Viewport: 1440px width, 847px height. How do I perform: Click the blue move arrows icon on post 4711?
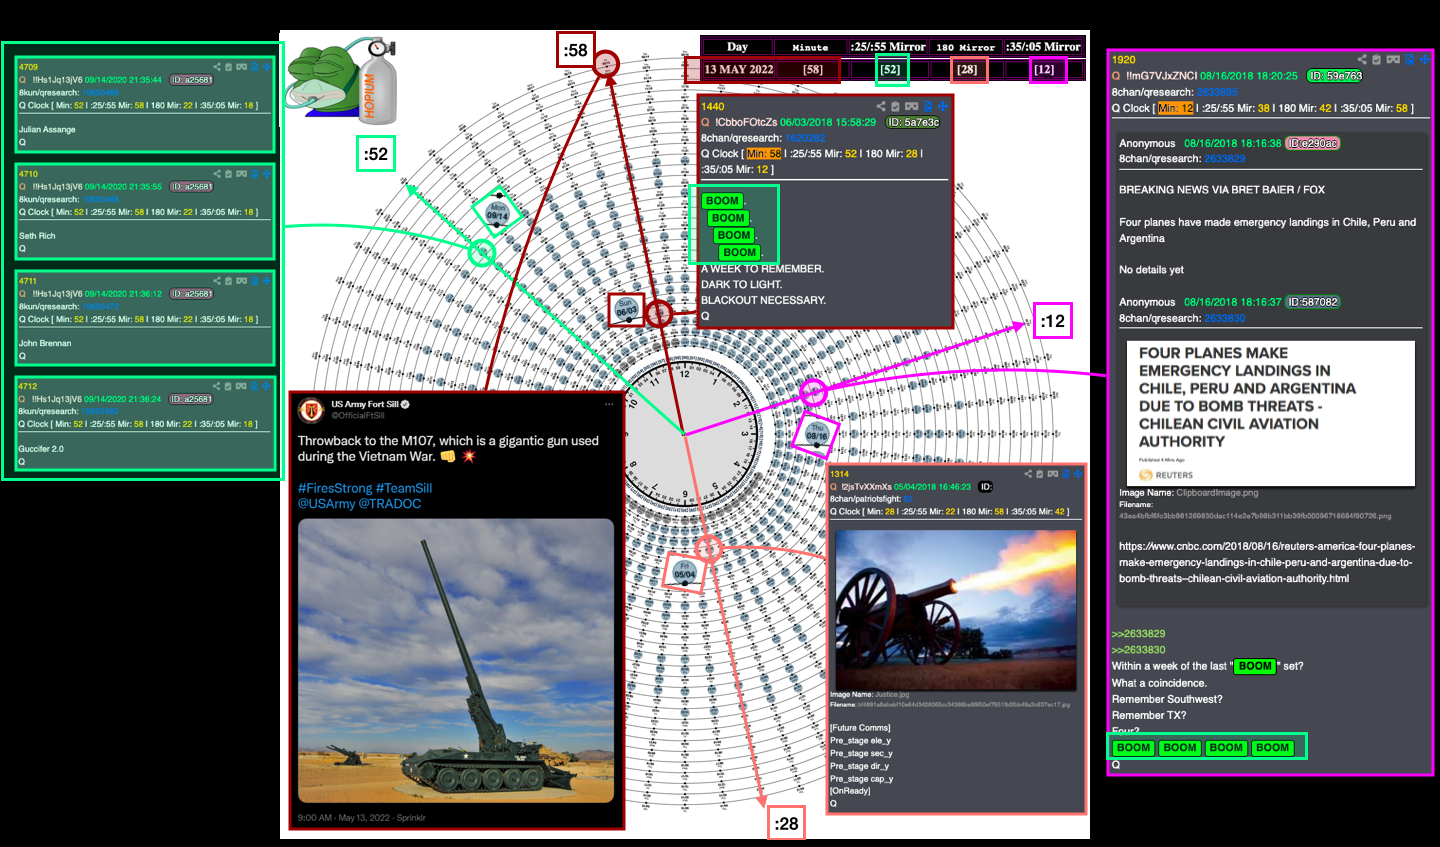click(267, 281)
